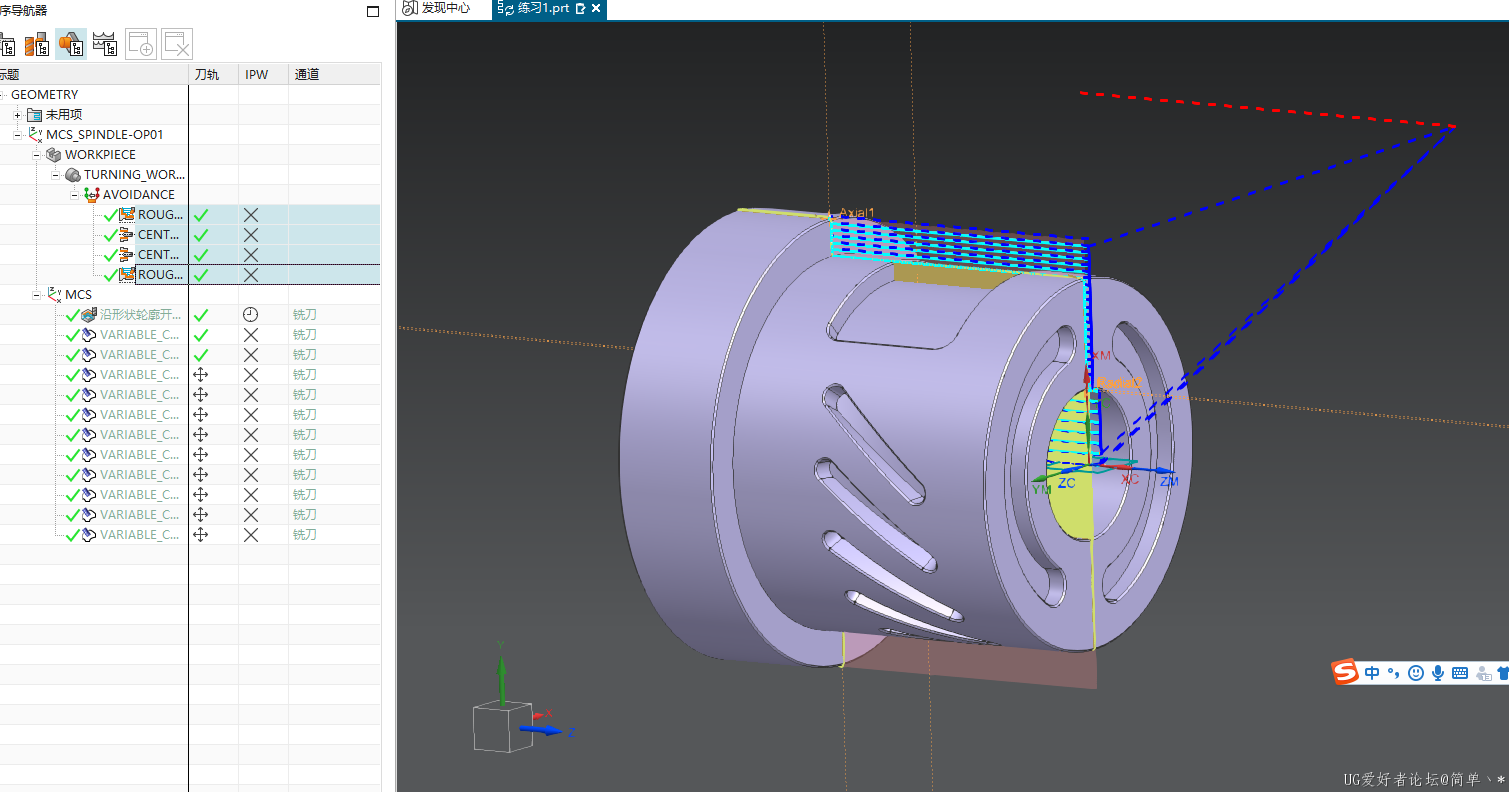
Task: Click the modified-file icon on 练习1.prt tab
Action: (581, 8)
